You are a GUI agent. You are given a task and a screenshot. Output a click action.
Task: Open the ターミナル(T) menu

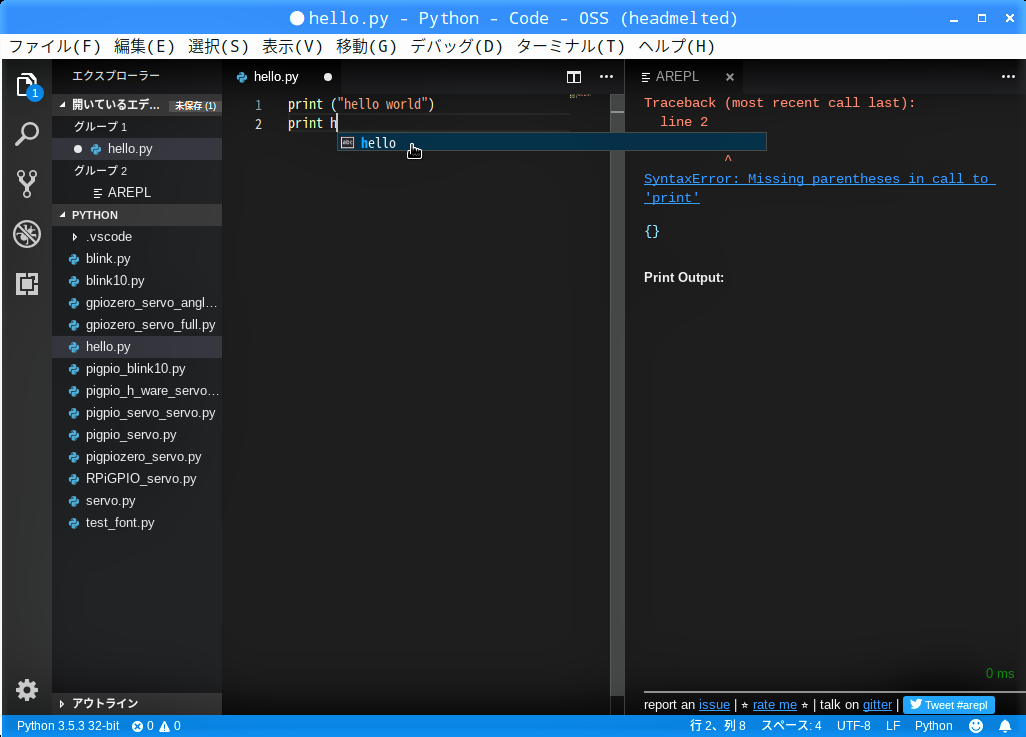pyautogui.click(x=571, y=46)
